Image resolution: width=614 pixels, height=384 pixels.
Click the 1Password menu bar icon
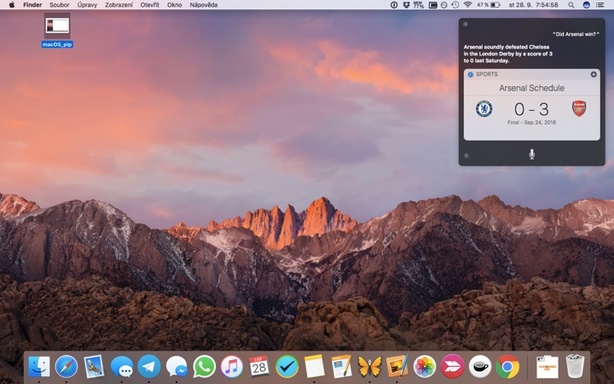tap(394, 5)
